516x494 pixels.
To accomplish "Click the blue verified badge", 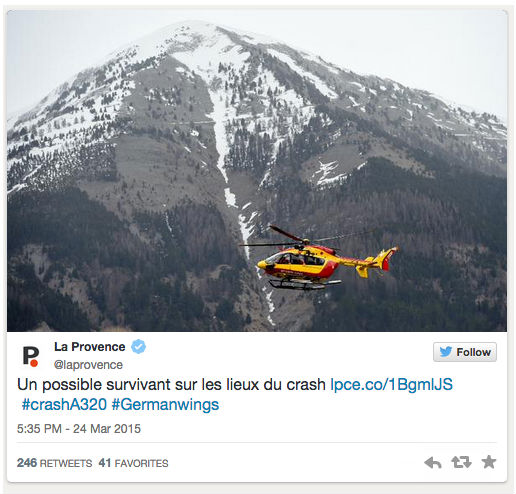I will (x=138, y=347).
